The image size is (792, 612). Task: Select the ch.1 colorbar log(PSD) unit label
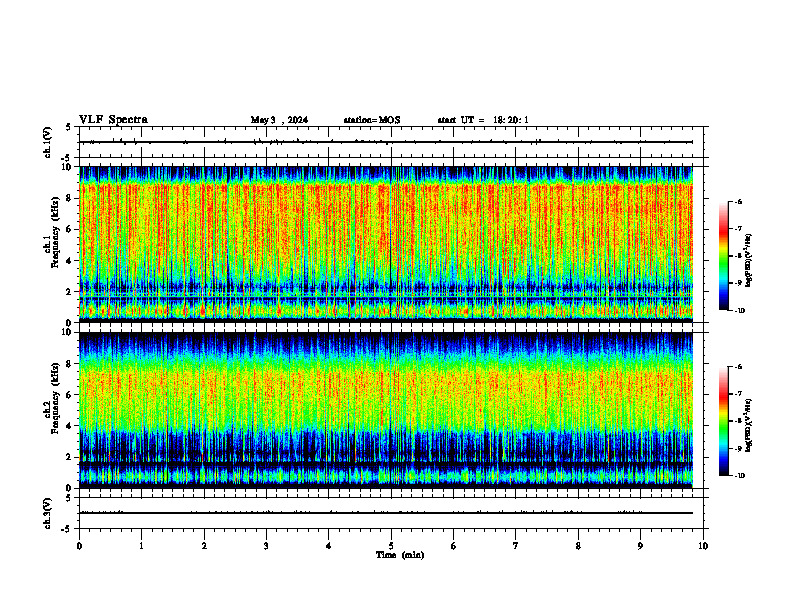click(748, 261)
